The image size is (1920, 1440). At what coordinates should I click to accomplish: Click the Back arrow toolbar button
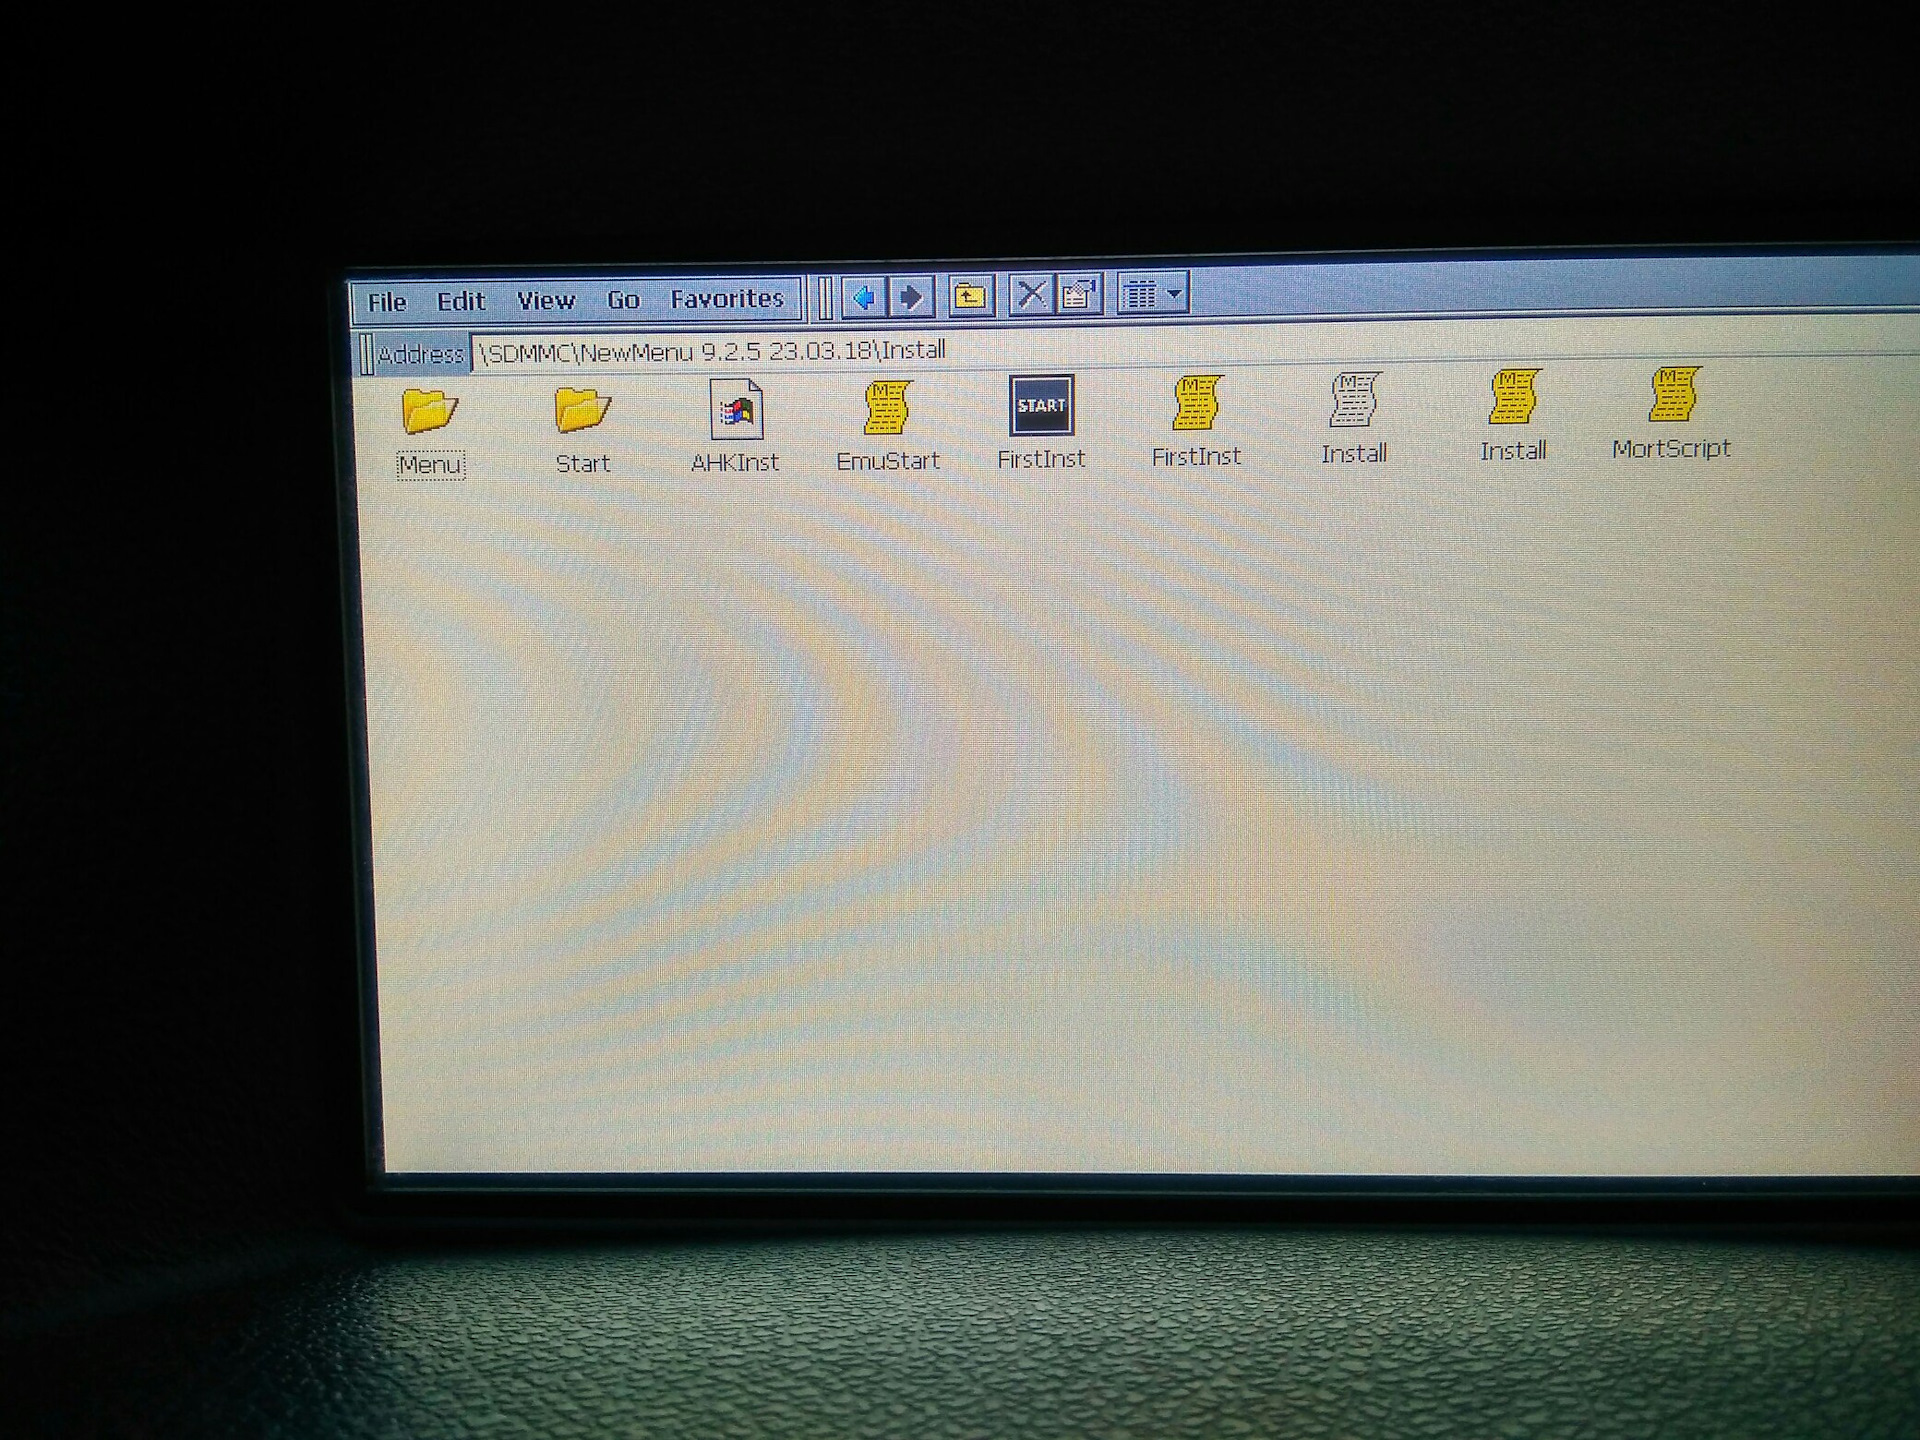point(864,297)
